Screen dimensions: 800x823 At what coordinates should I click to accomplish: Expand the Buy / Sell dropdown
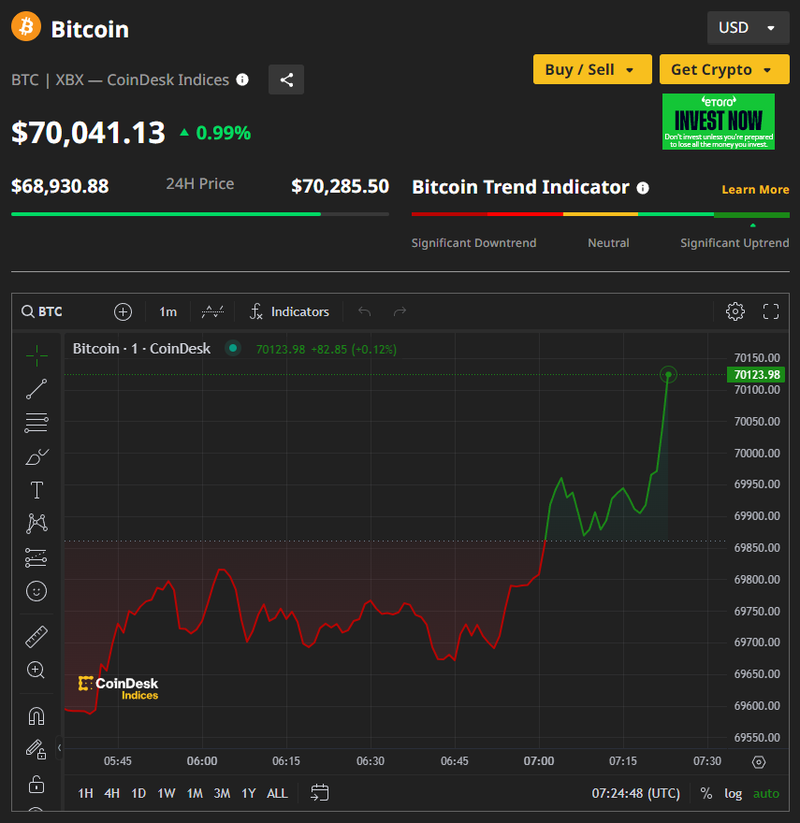[x=592, y=69]
